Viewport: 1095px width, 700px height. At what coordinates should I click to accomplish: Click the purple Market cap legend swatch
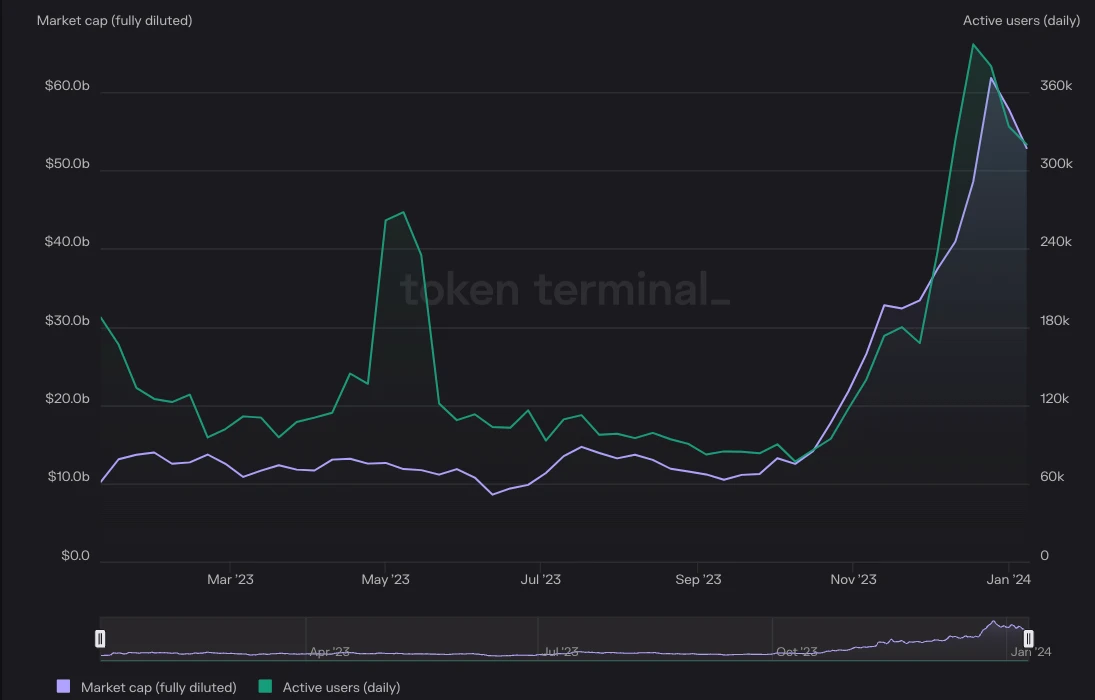tap(64, 687)
